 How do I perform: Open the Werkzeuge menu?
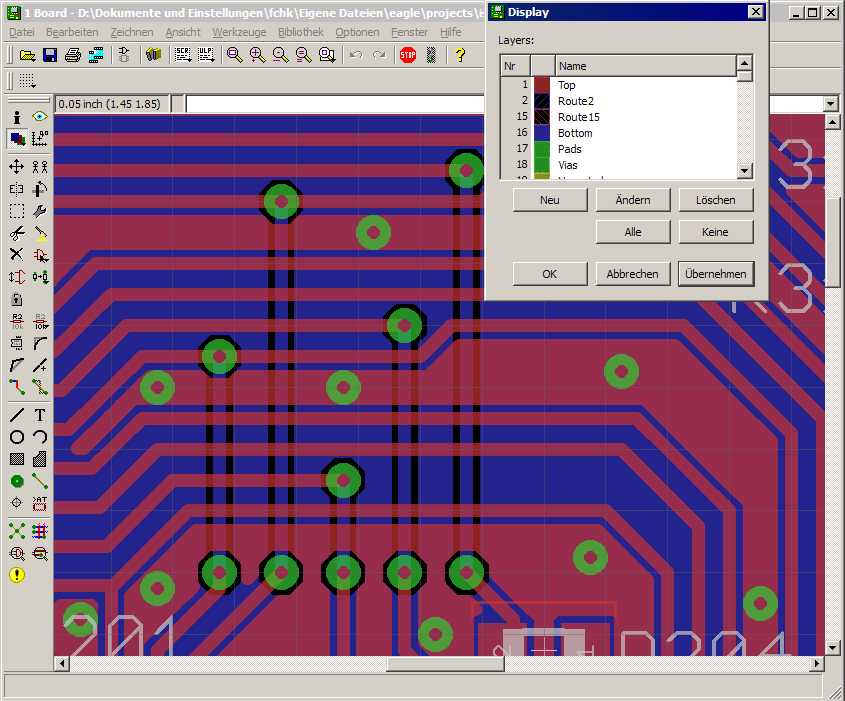click(x=239, y=32)
